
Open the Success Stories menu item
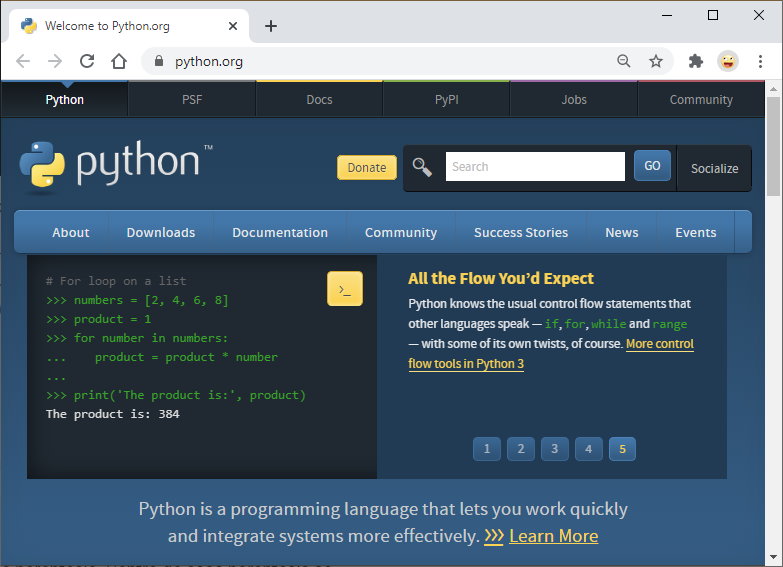click(x=520, y=232)
